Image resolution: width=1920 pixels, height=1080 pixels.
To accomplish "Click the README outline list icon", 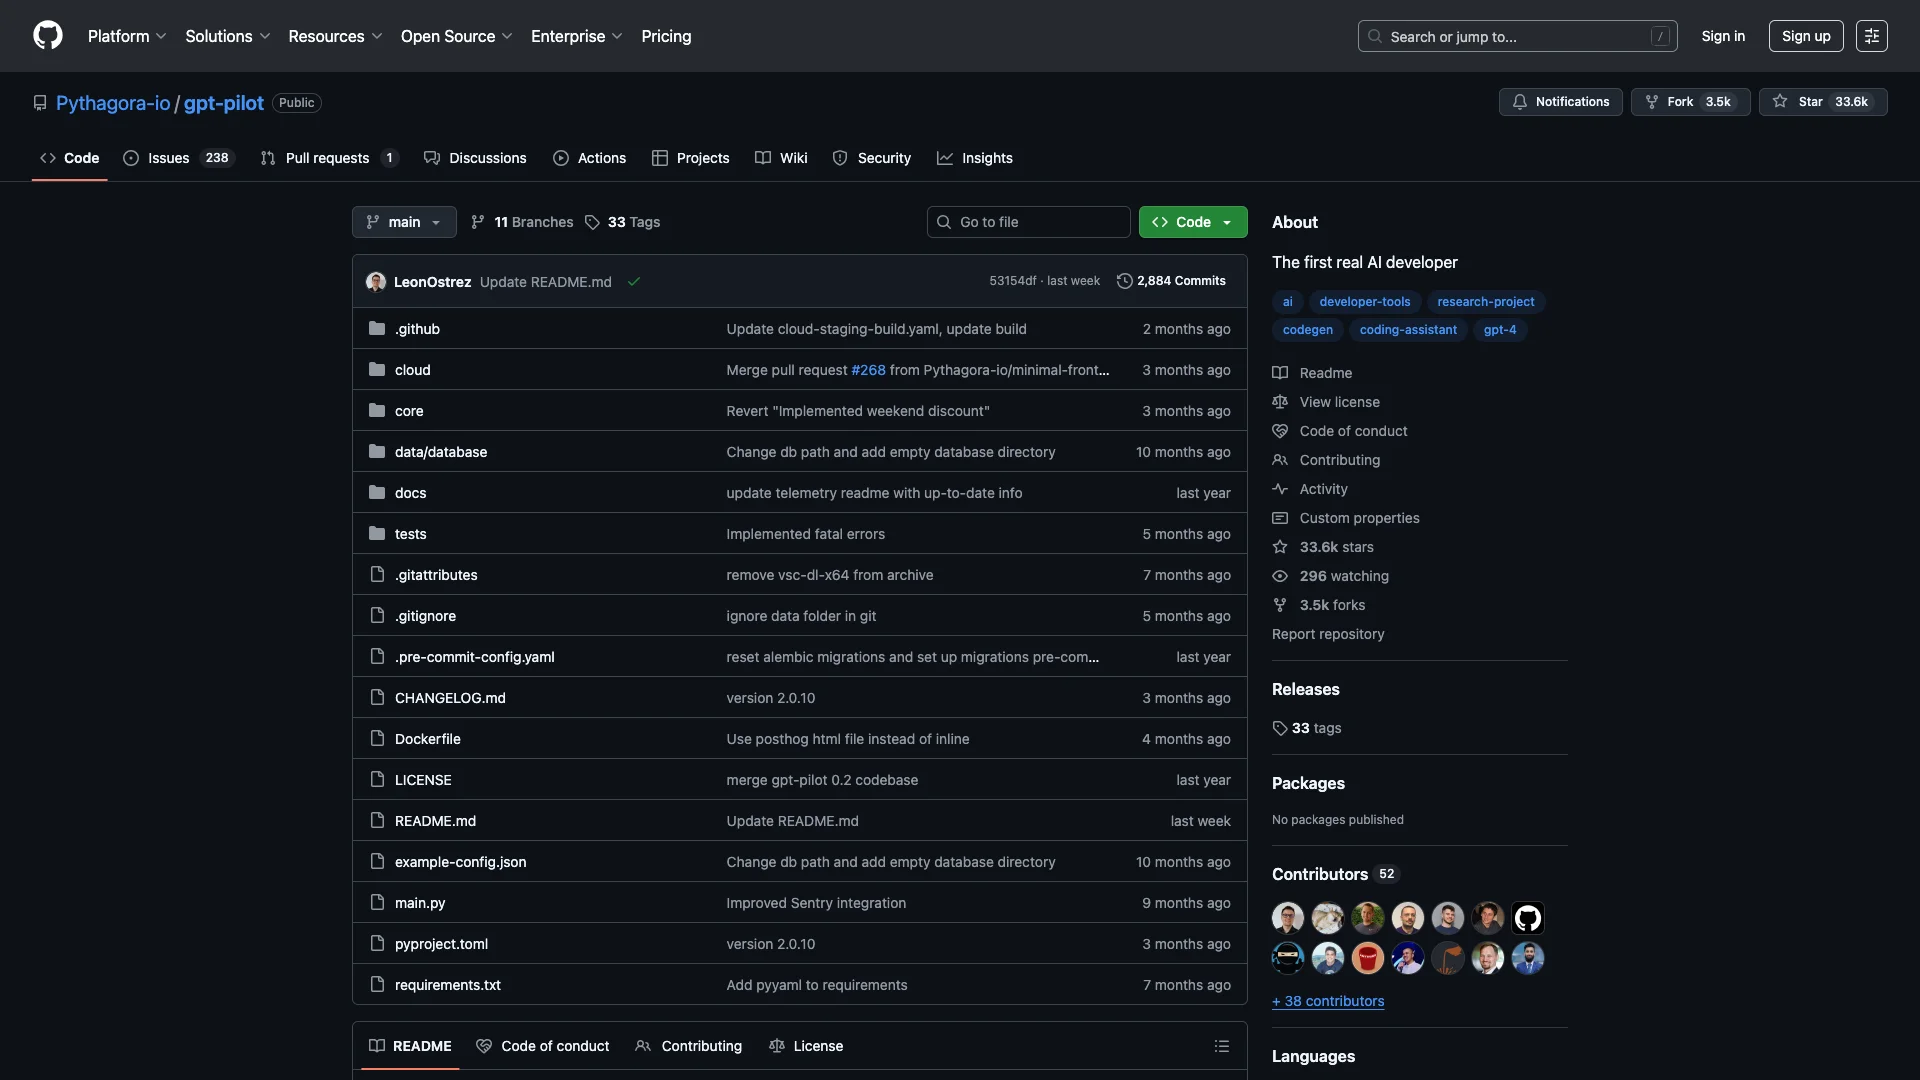I will coord(1221,1046).
